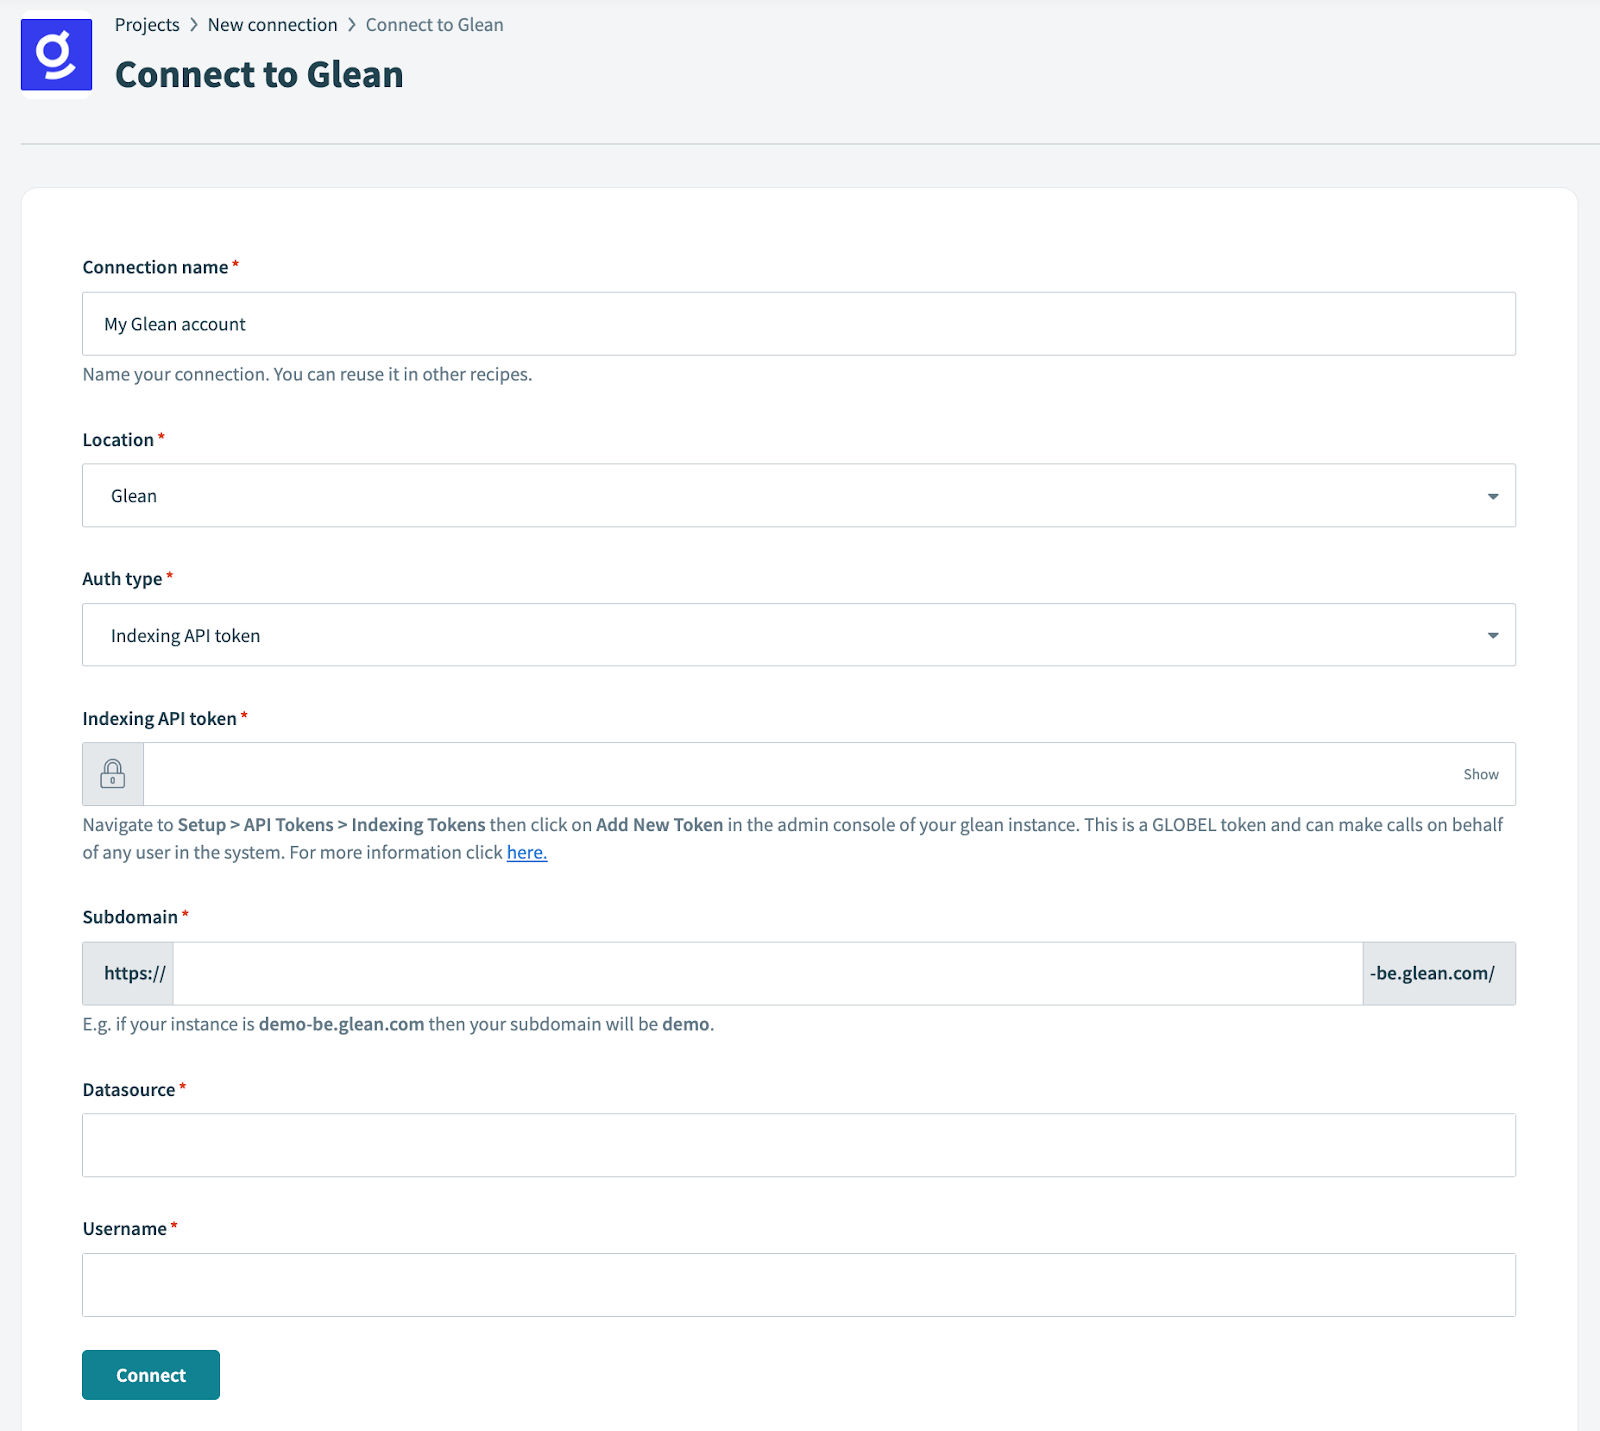Click the lock icon on the API token field
This screenshot has height=1431, width=1600.
click(x=112, y=773)
